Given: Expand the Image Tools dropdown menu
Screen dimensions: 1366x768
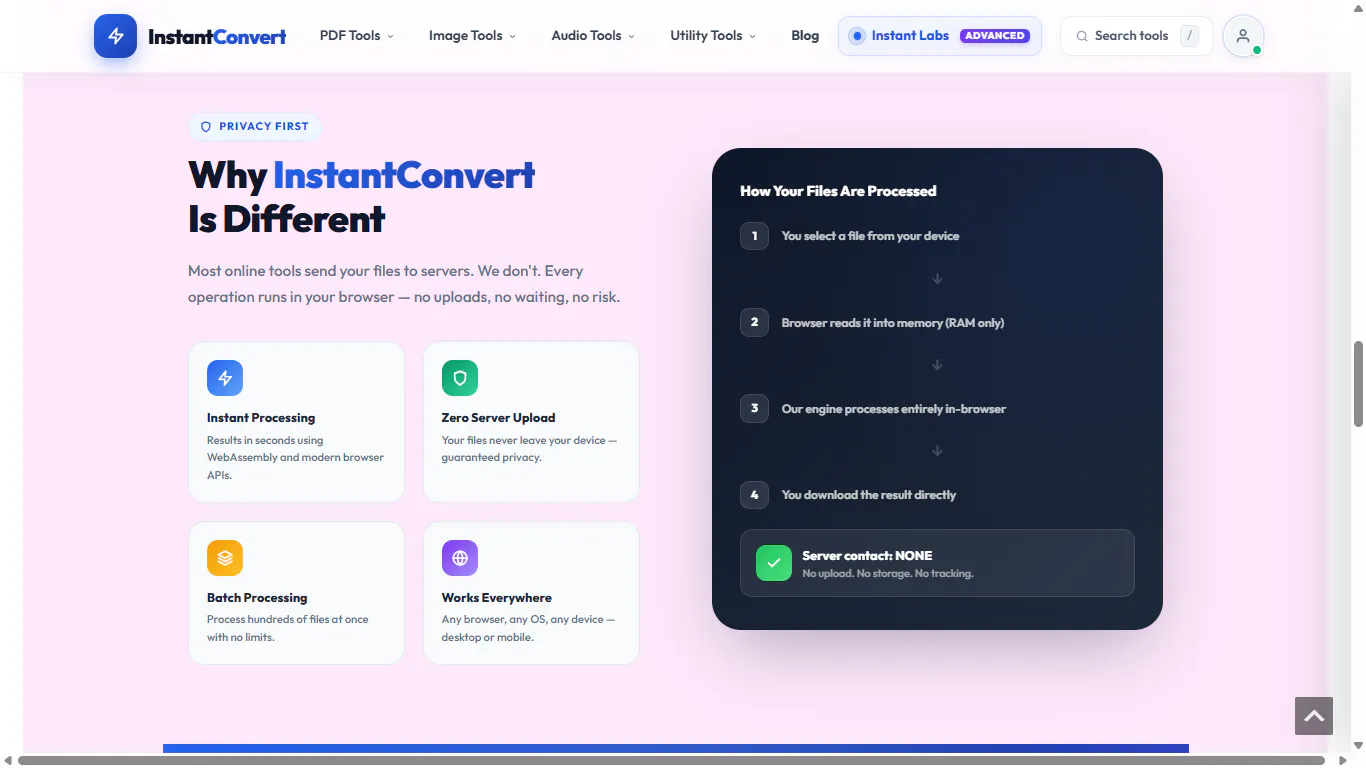Looking at the screenshot, I should [472, 36].
